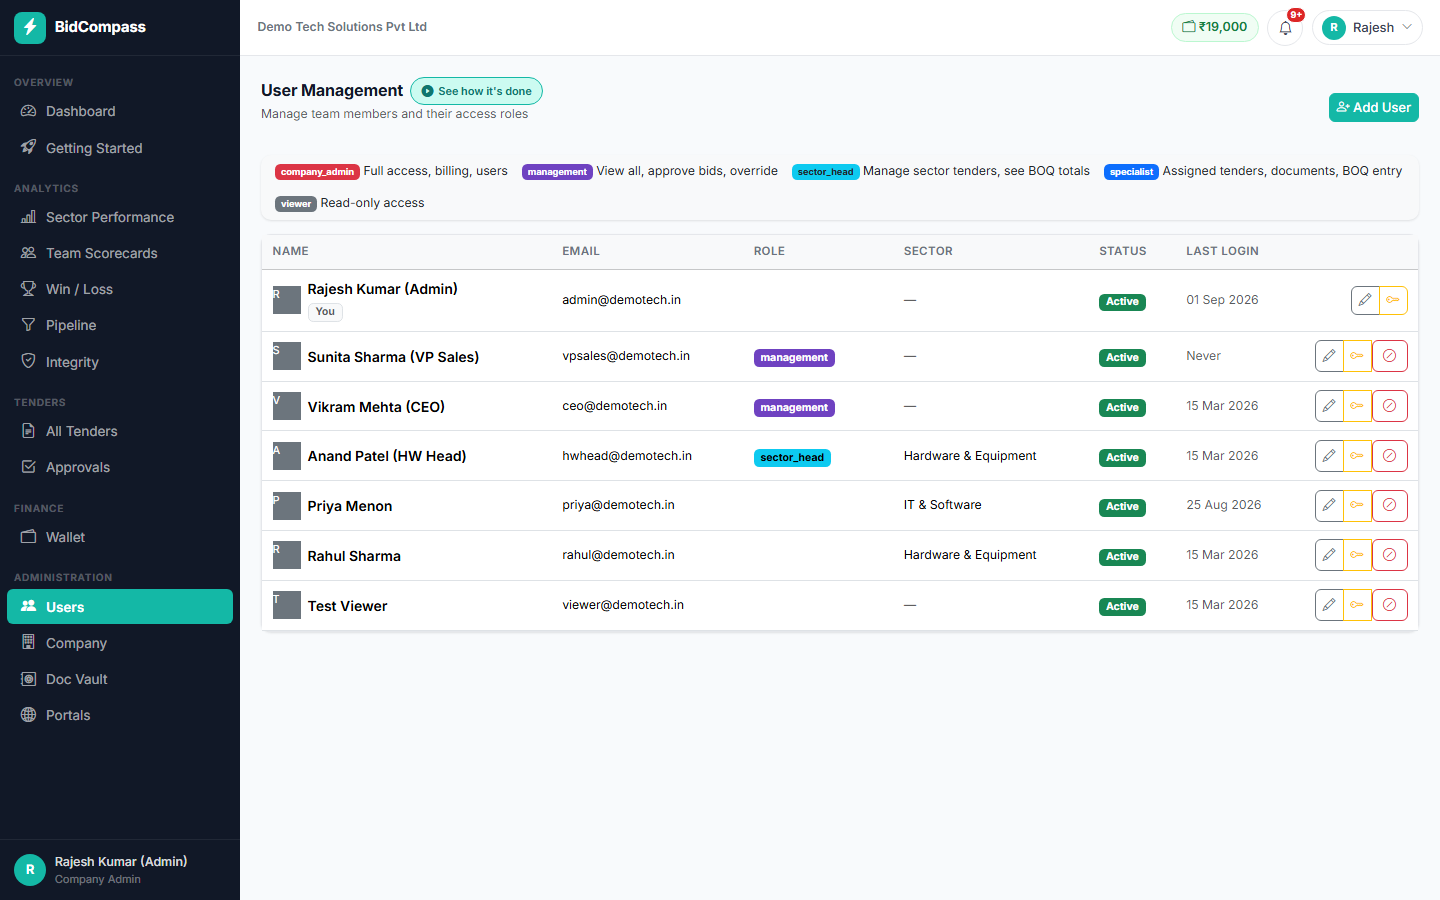The height and width of the screenshot is (900, 1440).
Task: Go to Sector Performance analytics
Action: pyautogui.click(x=120, y=217)
